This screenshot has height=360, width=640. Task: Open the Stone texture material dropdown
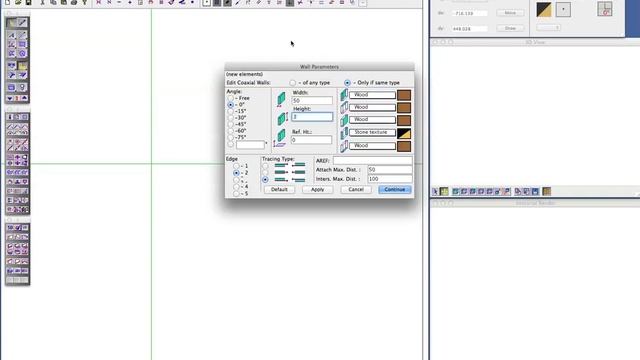[x=372, y=133]
